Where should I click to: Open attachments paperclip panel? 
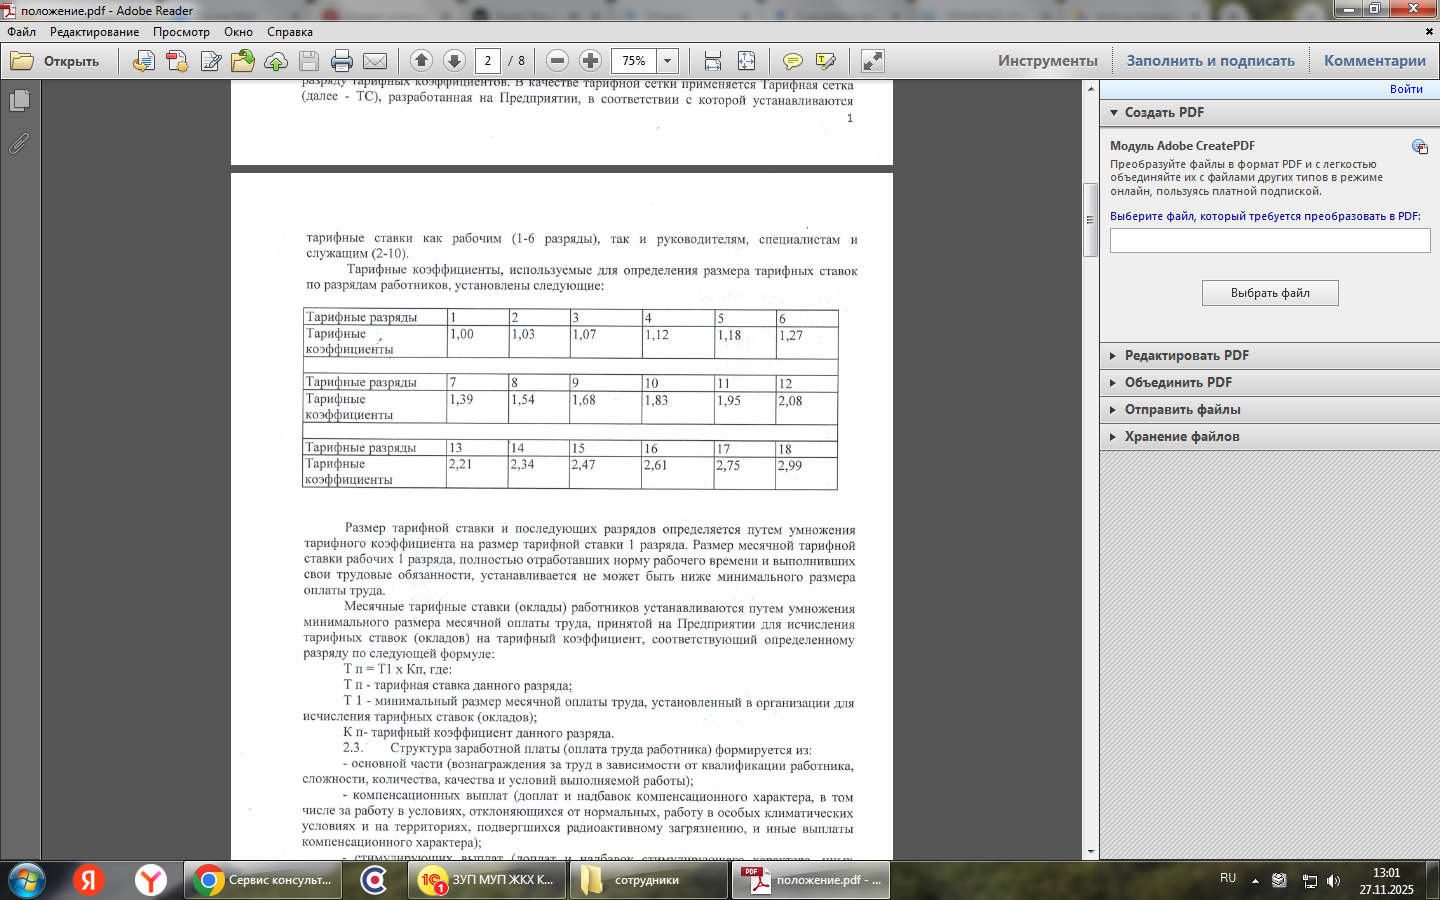(19, 144)
